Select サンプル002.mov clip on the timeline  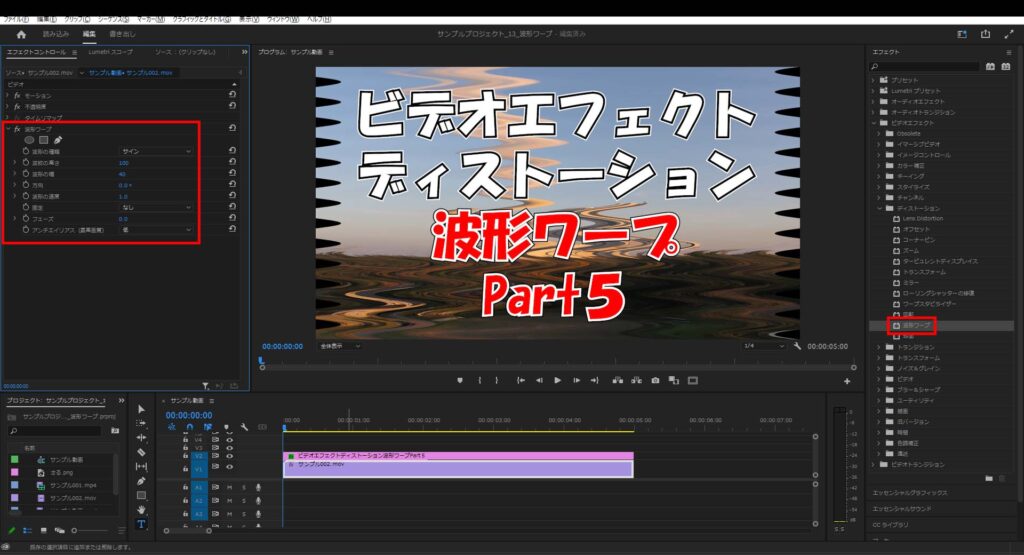458,469
